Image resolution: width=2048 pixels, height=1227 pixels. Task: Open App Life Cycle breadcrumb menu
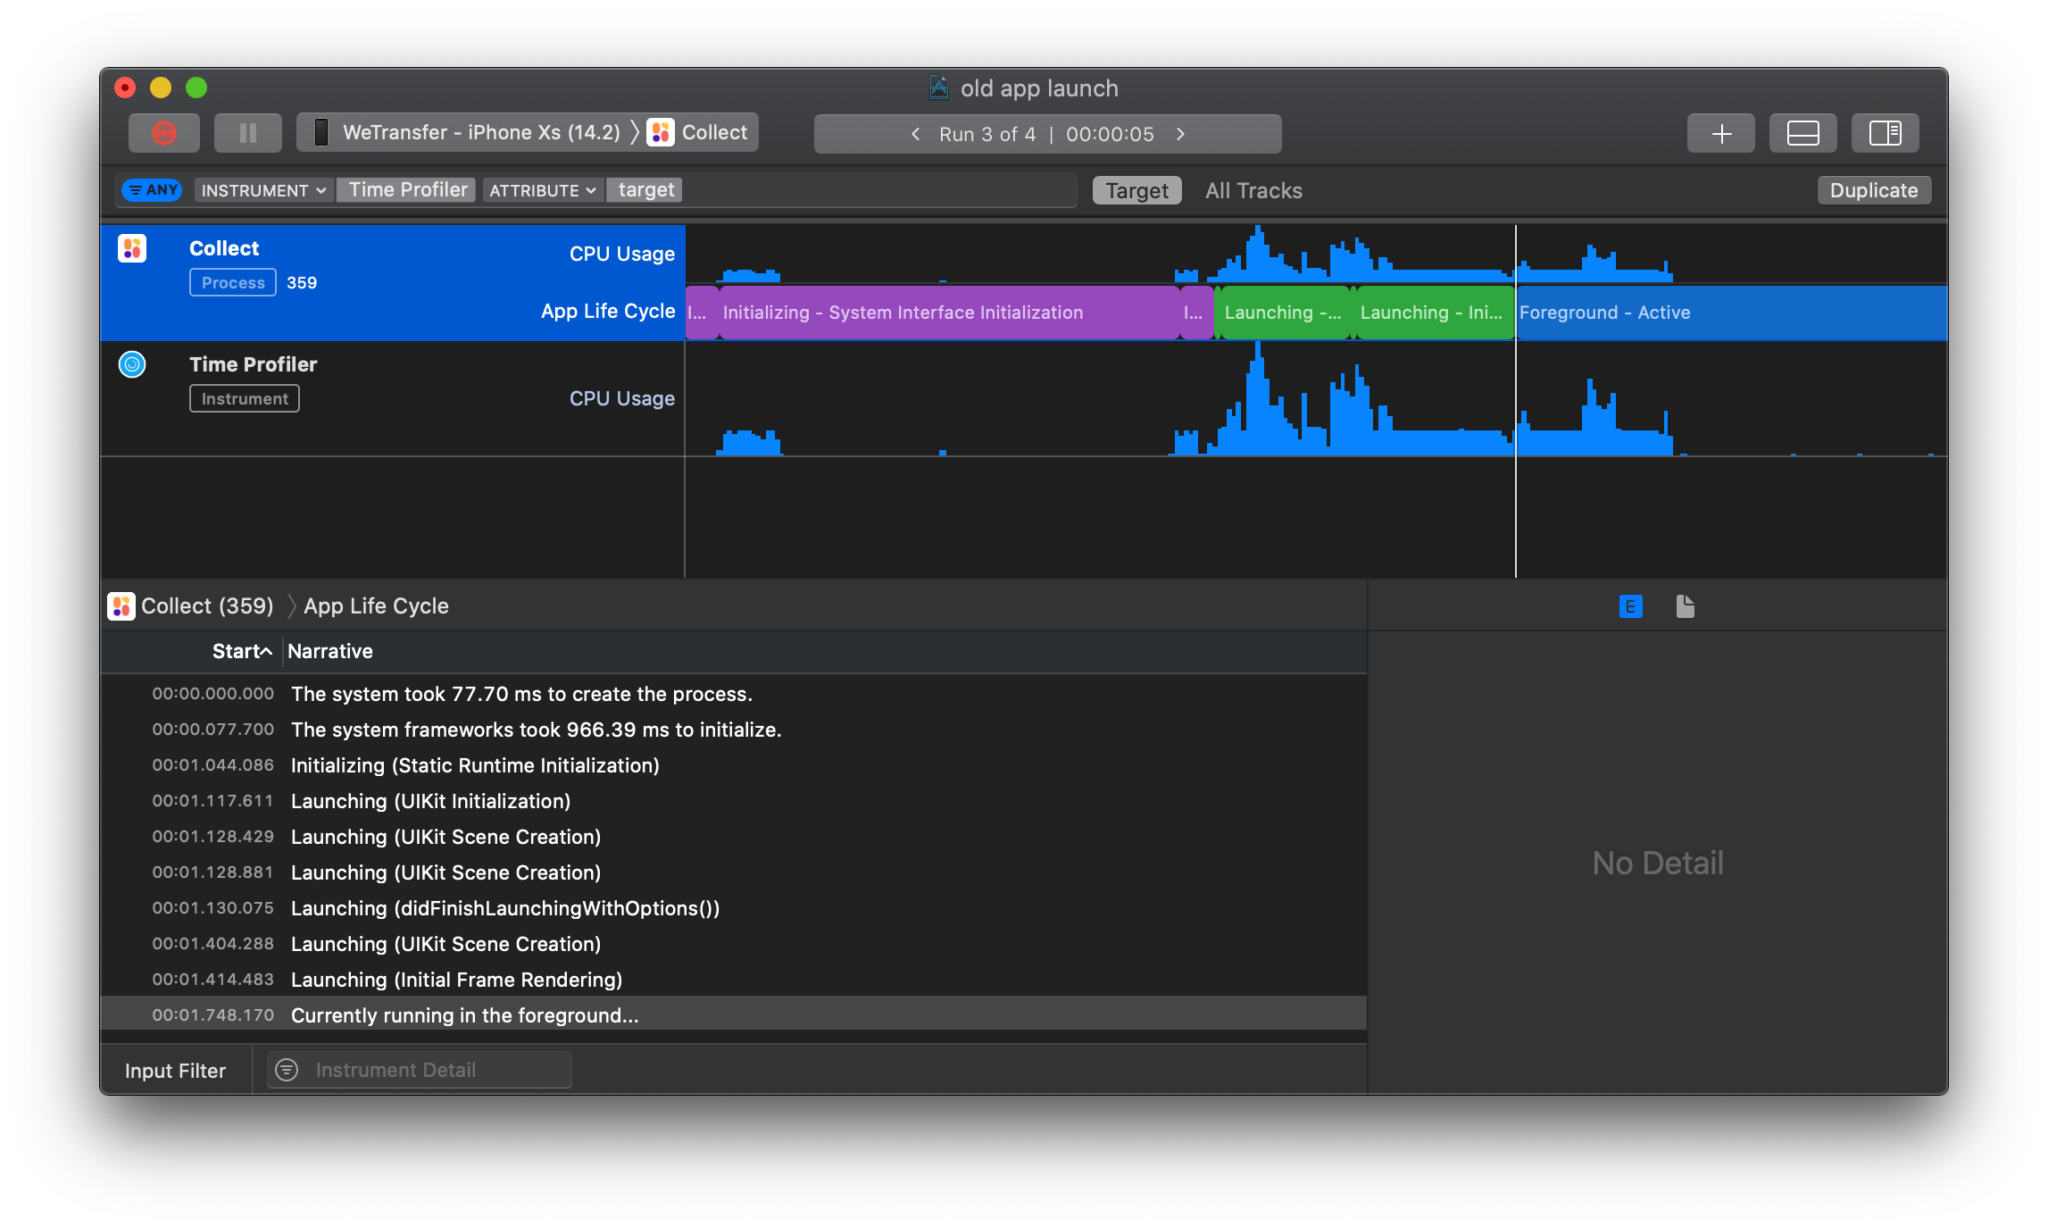376,606
